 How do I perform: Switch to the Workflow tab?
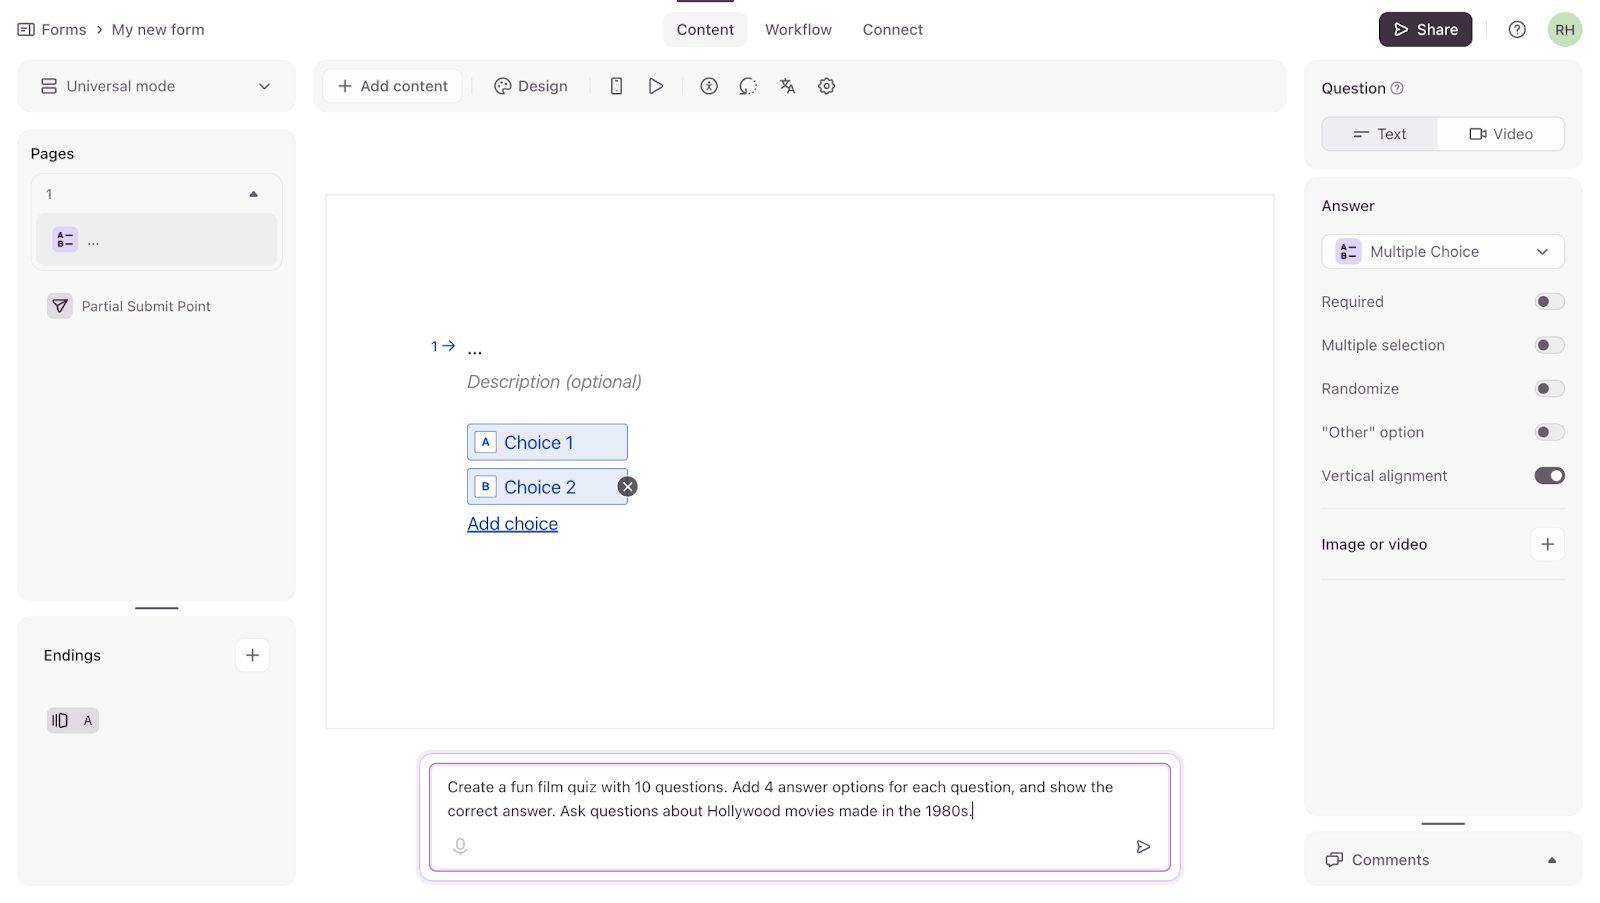pos(798,30)
